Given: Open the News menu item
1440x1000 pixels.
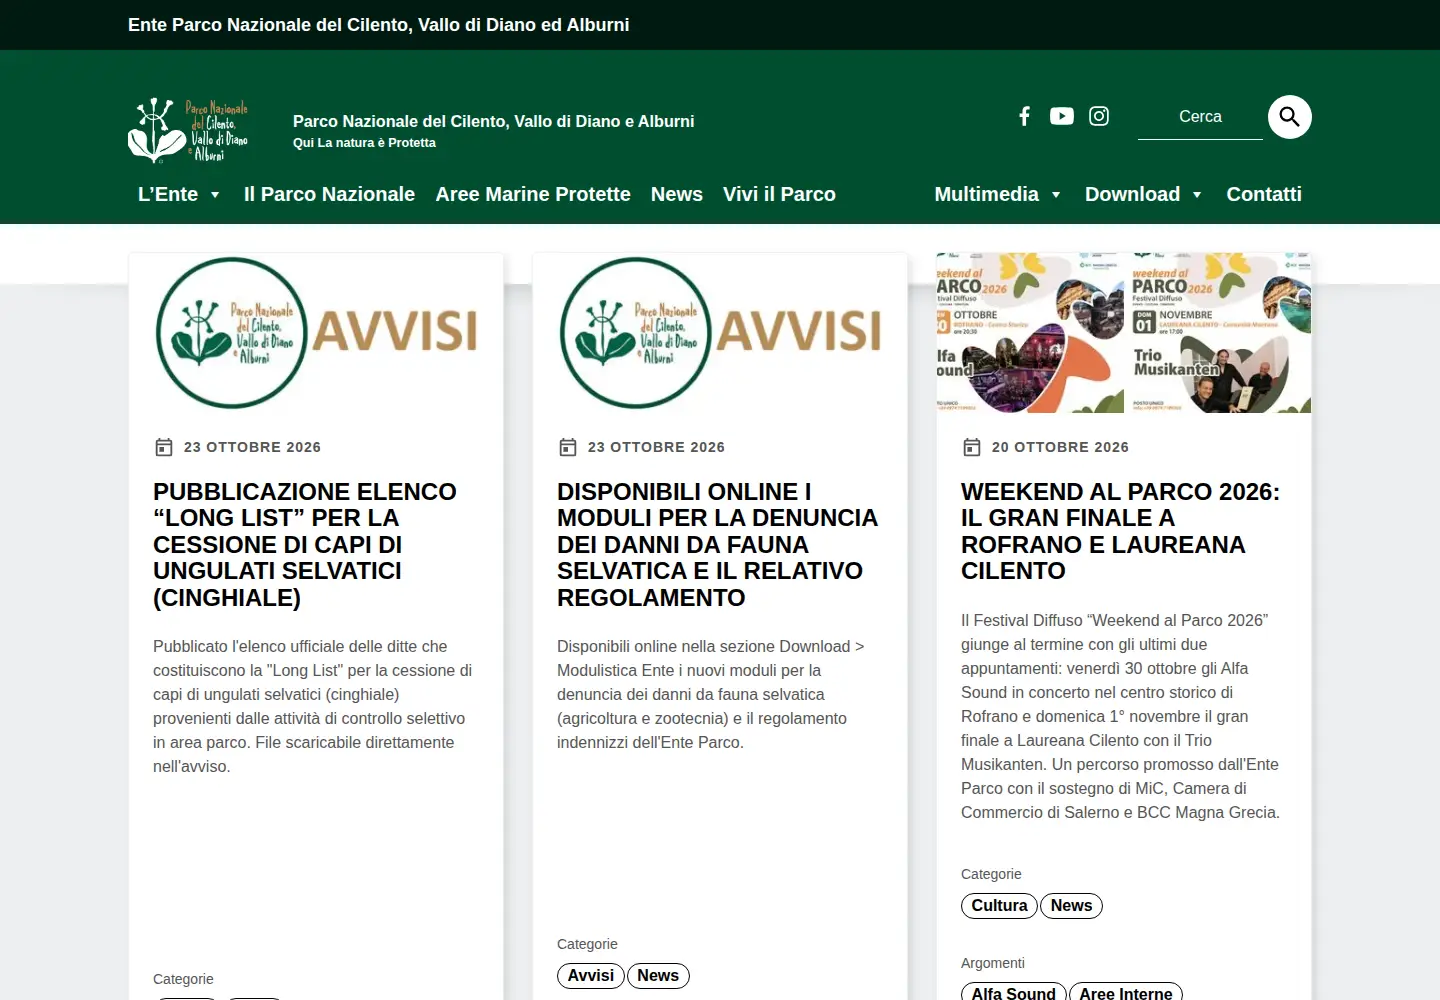Looking at the screenshot, I should point(677,194).
